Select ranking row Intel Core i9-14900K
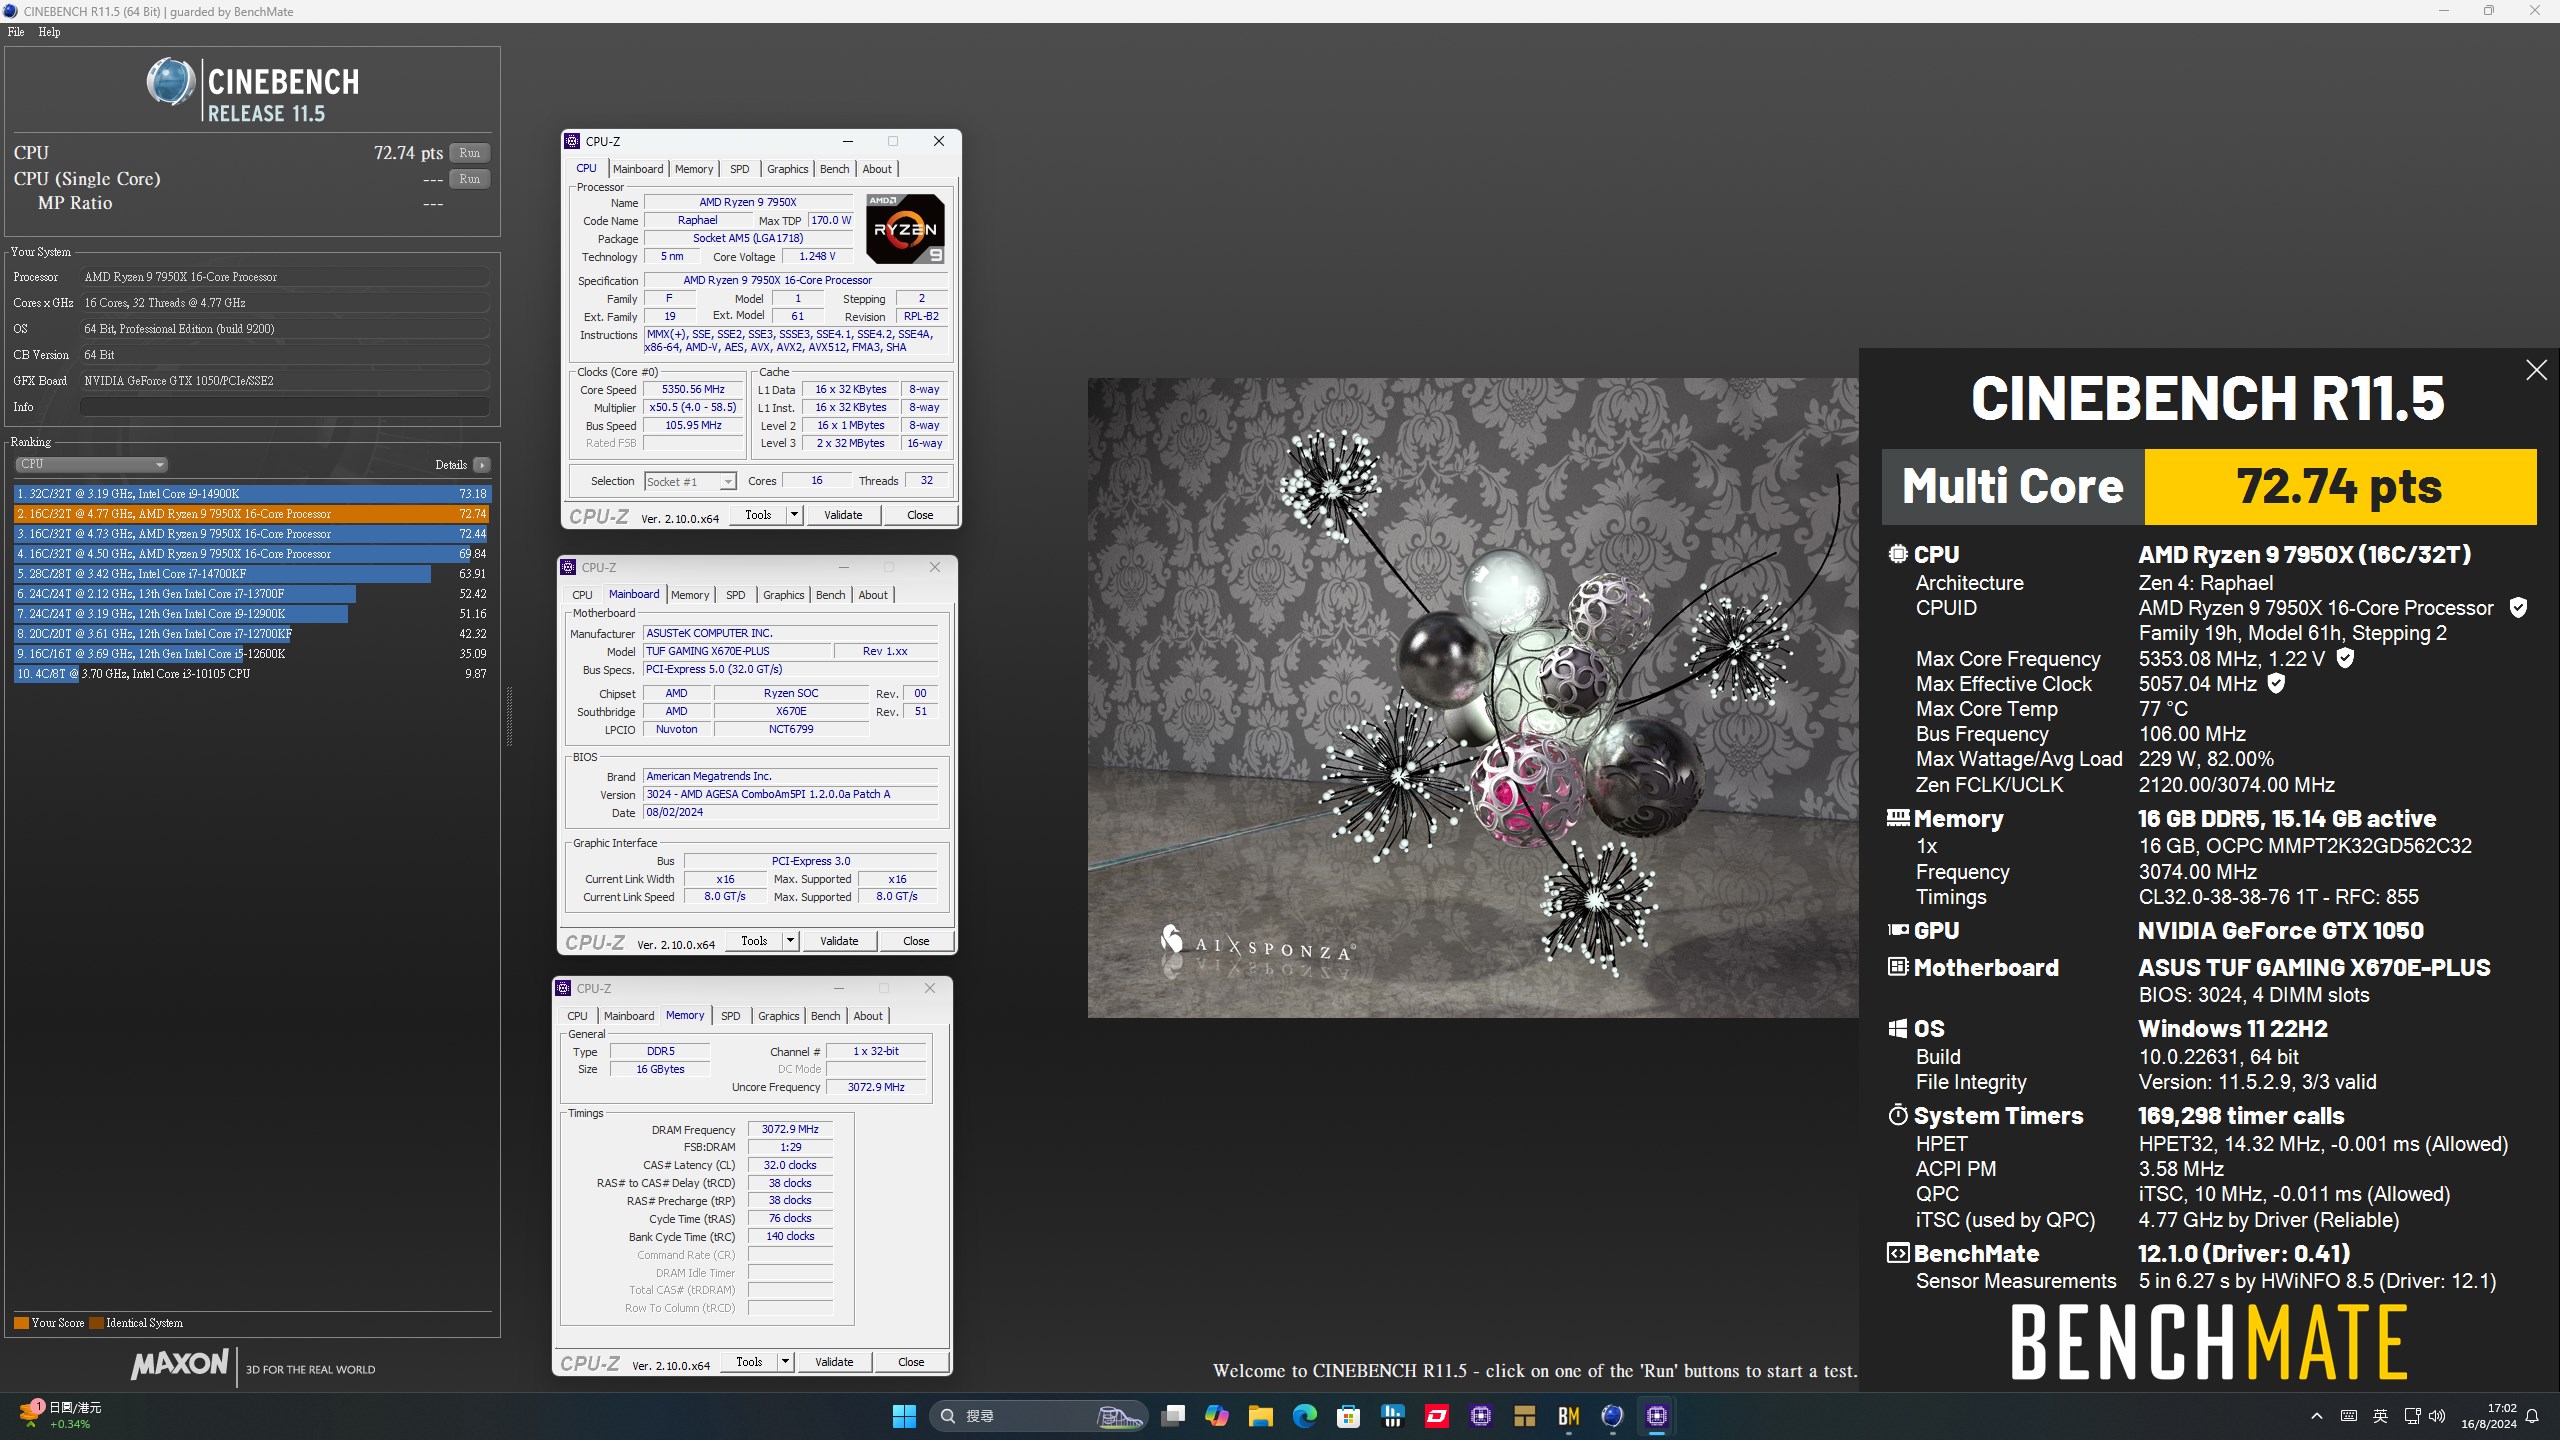The width and height of the screenshot is (2560, 1440). pos(252,494)
